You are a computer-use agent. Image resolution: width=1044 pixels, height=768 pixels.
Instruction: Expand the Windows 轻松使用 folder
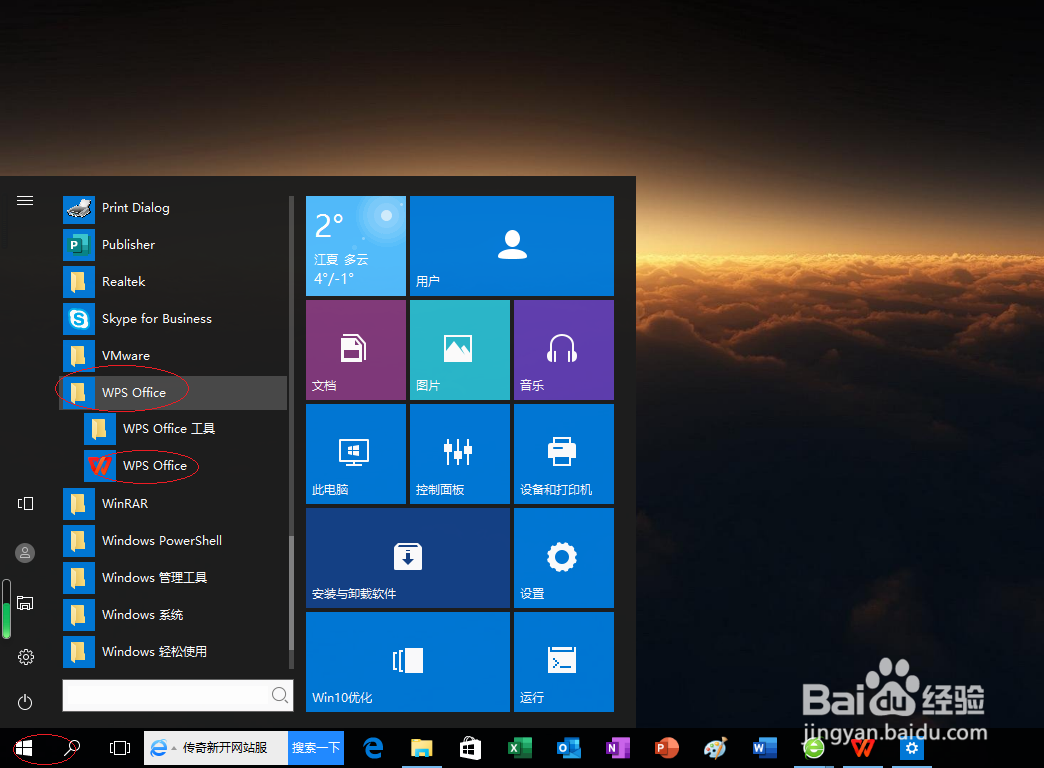[x=174, y=651]
